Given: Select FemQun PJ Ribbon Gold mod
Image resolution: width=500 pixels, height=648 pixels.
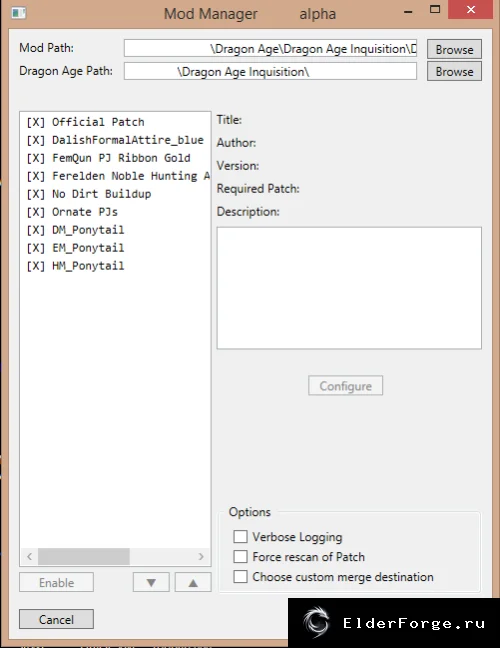Looking at the screenshot, I should (108, 158).
